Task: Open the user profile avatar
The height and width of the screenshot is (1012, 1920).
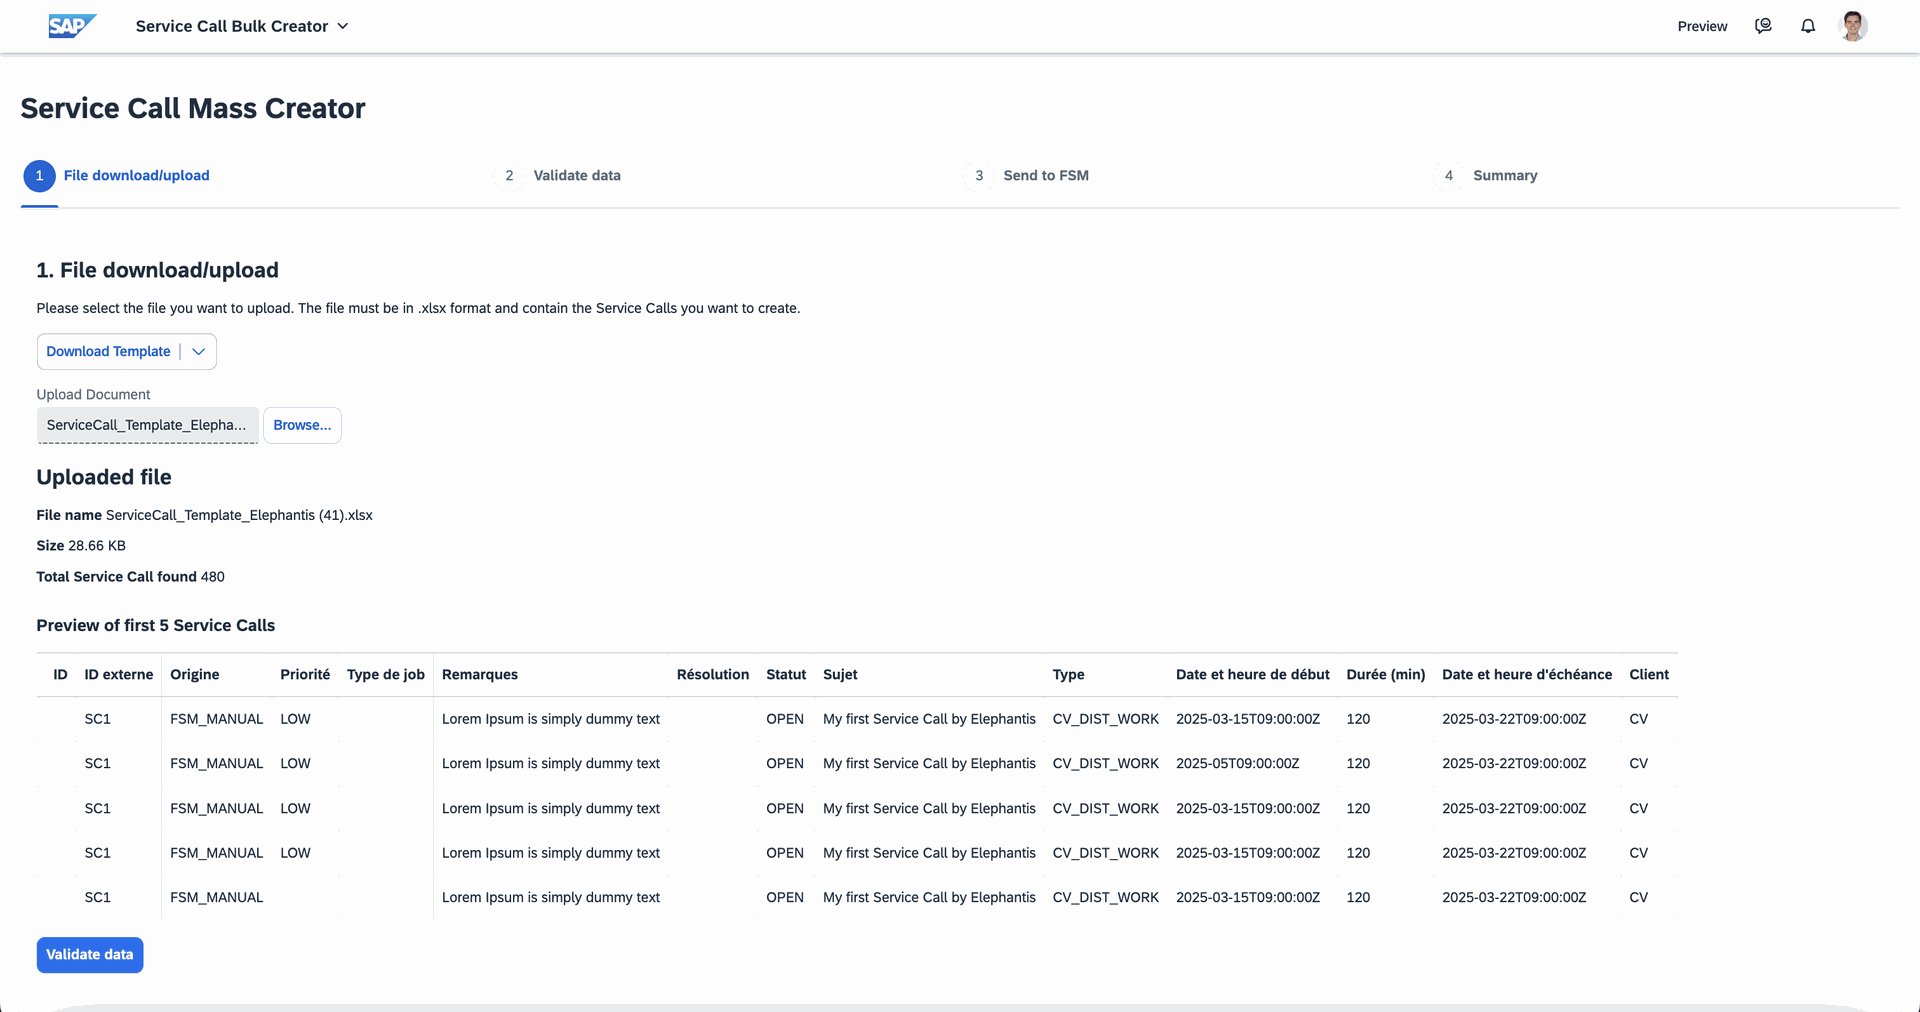Action: click(x=1853, y=26)
